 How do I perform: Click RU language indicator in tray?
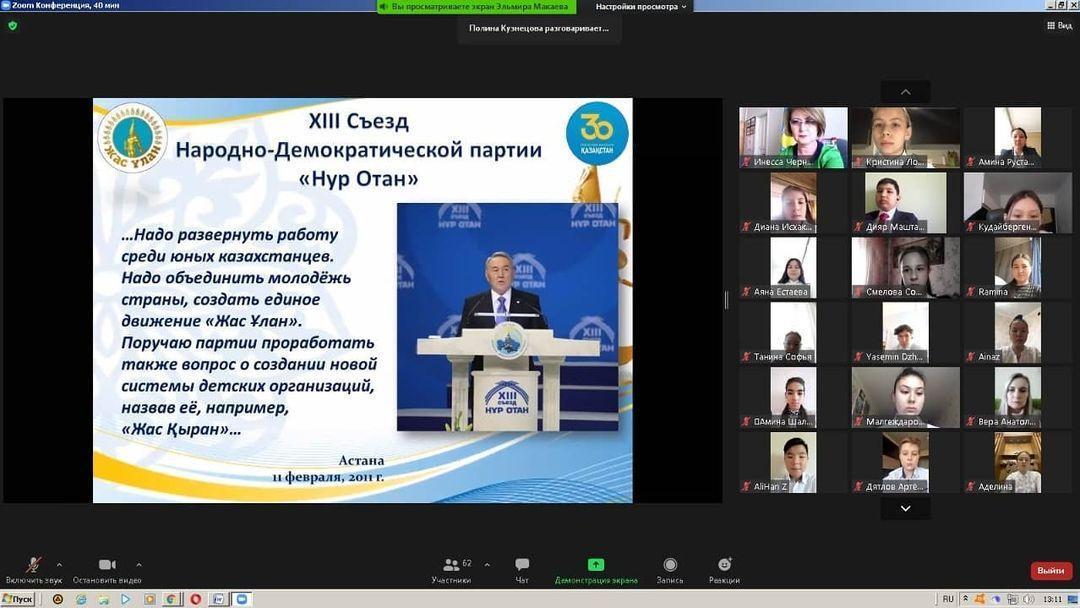tap(948, 599)
